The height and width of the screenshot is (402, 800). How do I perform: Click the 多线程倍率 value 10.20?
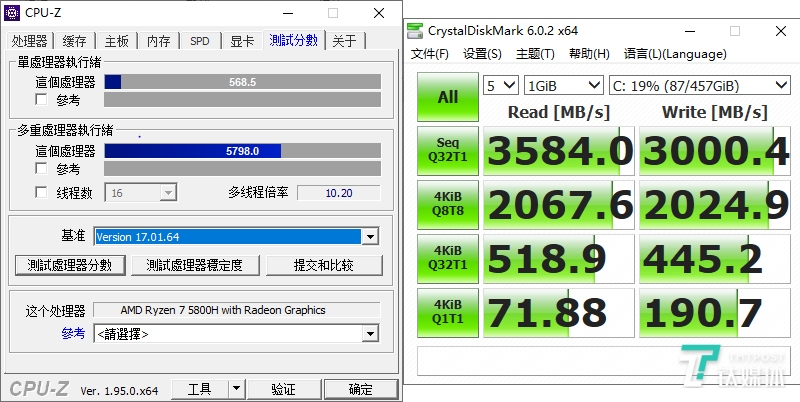click(x=339, y=193)
